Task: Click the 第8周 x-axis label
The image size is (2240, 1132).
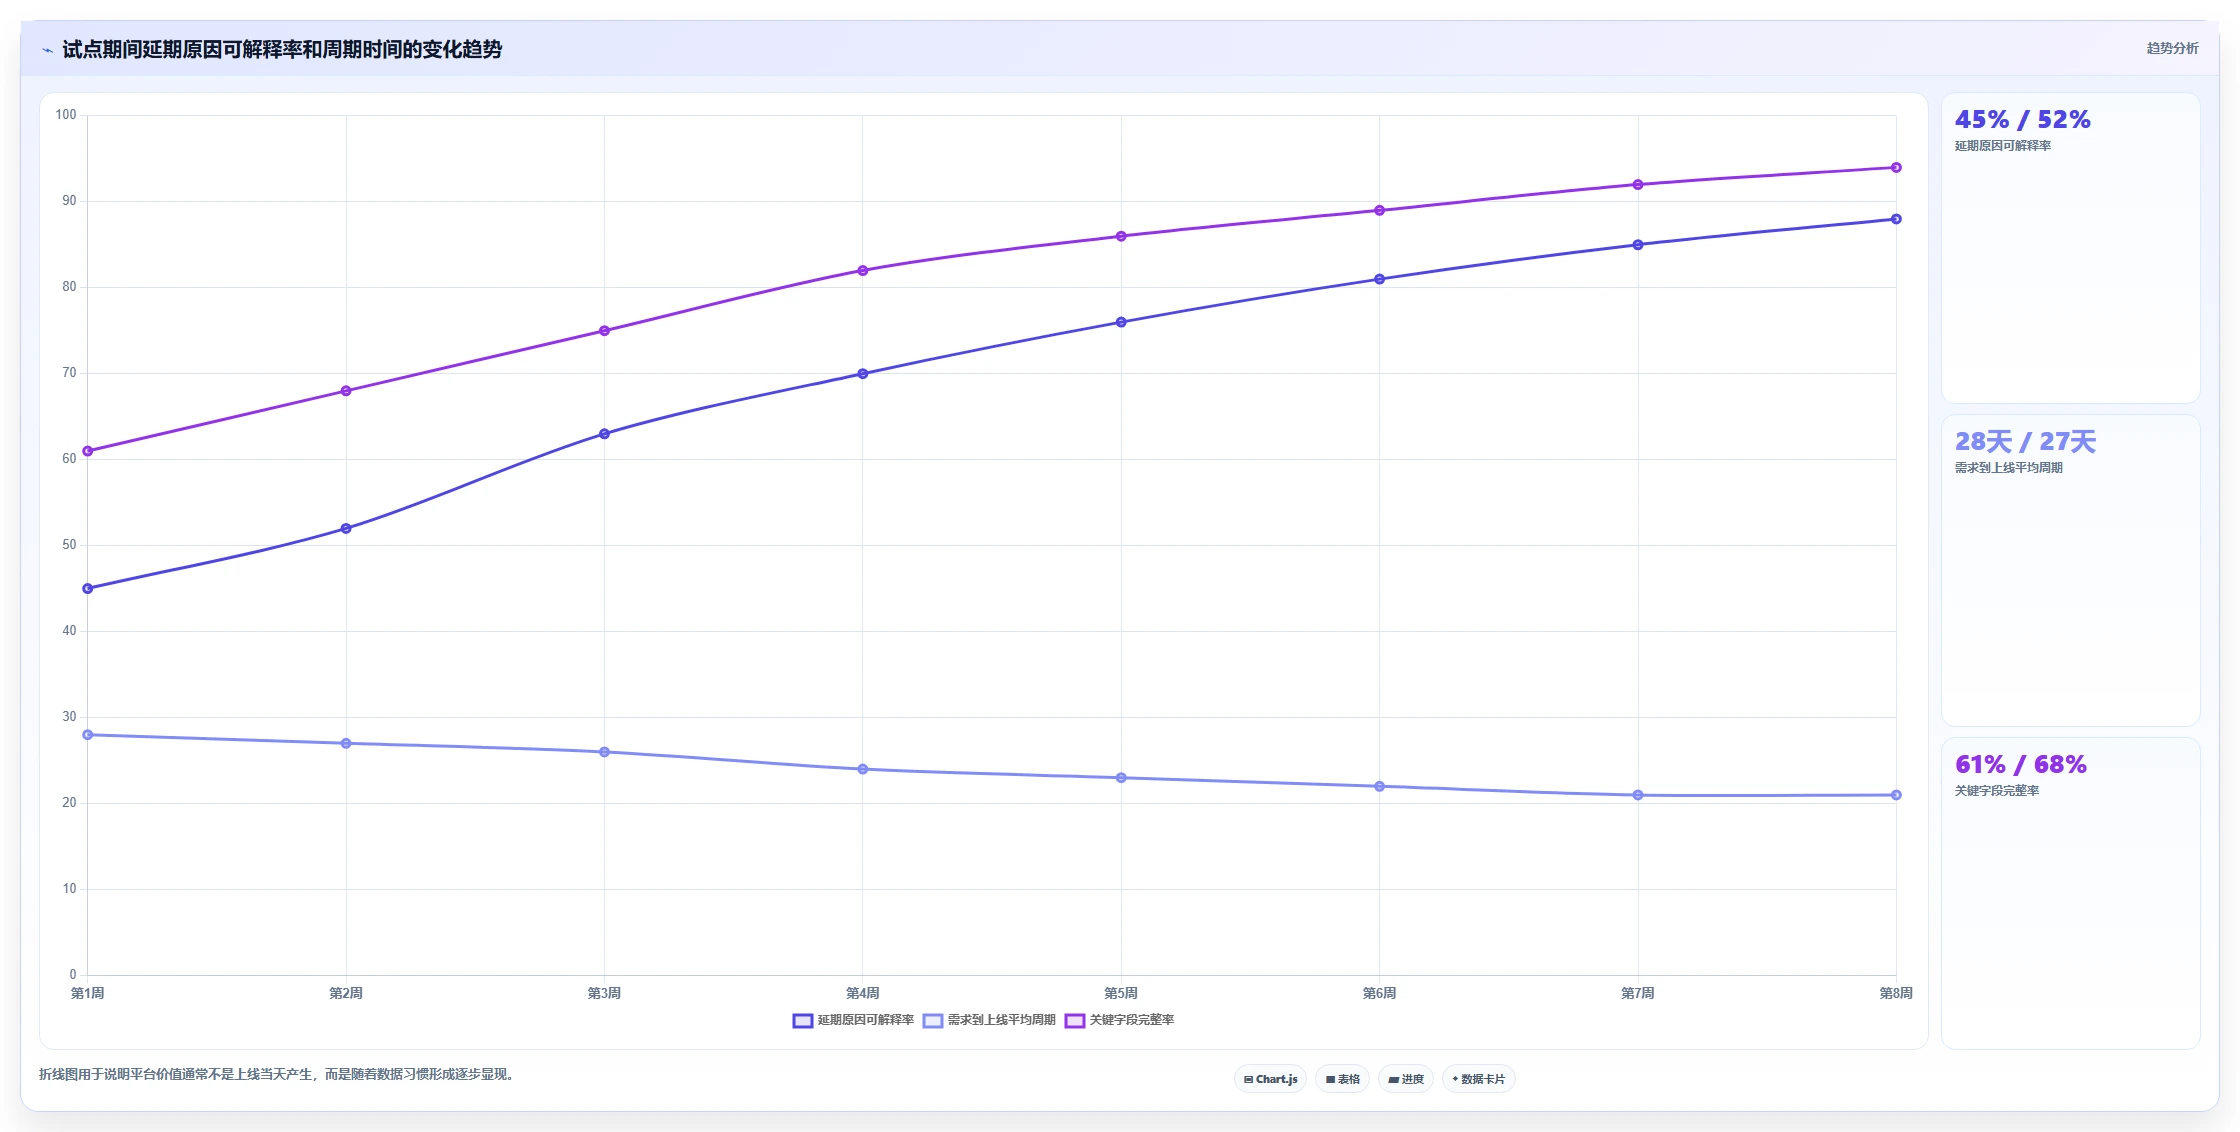Action: [1896, 993]
